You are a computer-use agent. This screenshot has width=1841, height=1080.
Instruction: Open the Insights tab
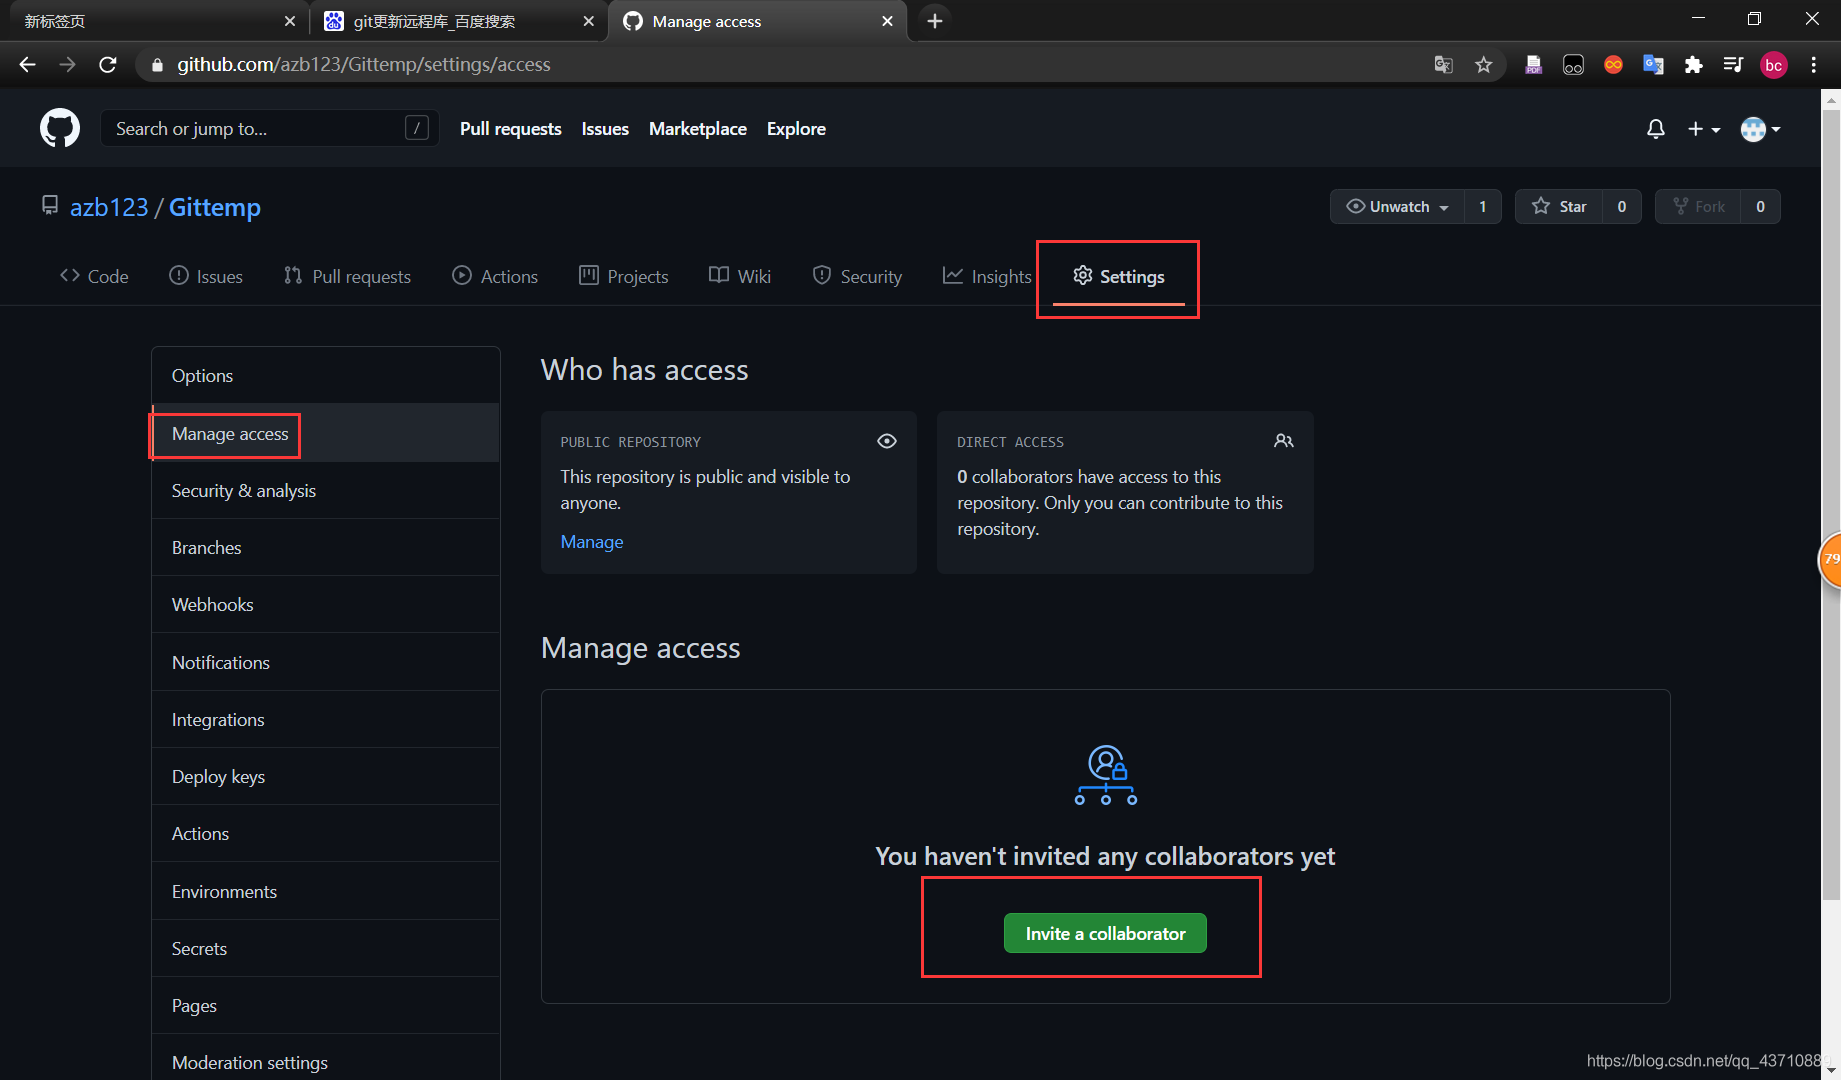(x=987, y=276)
